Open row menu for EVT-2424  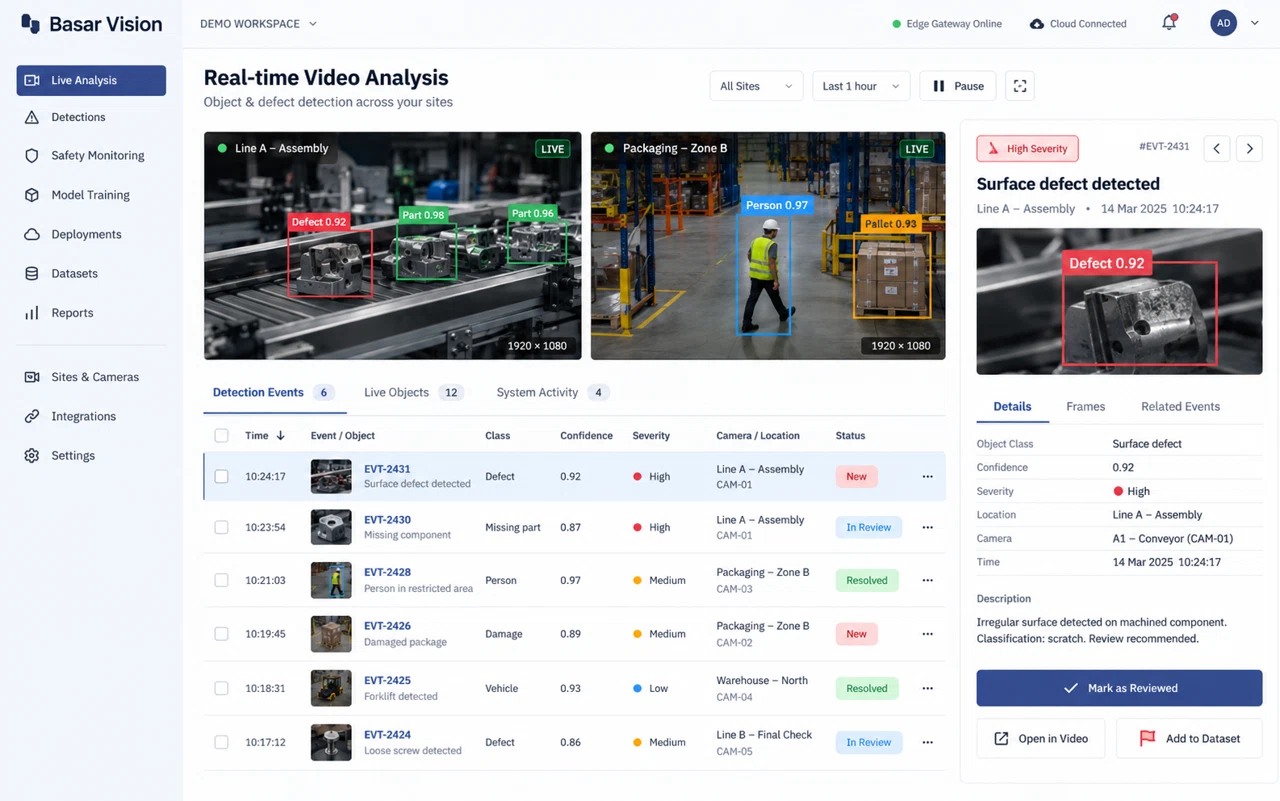927,742
